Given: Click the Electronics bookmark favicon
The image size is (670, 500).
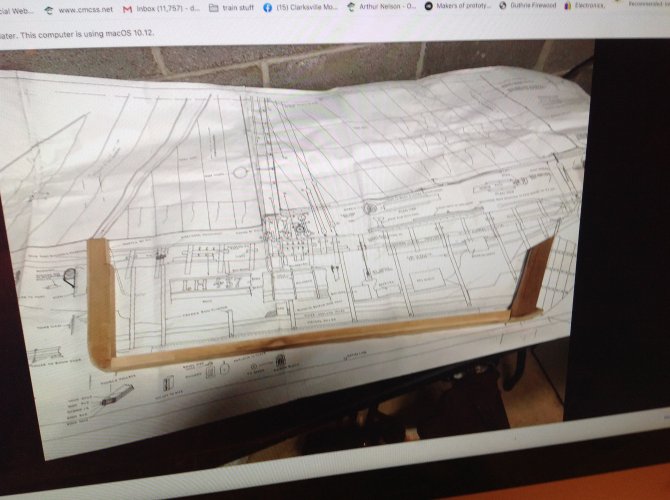Looking at the screenshot, I should pyautogui.click(x=568, y=6).
